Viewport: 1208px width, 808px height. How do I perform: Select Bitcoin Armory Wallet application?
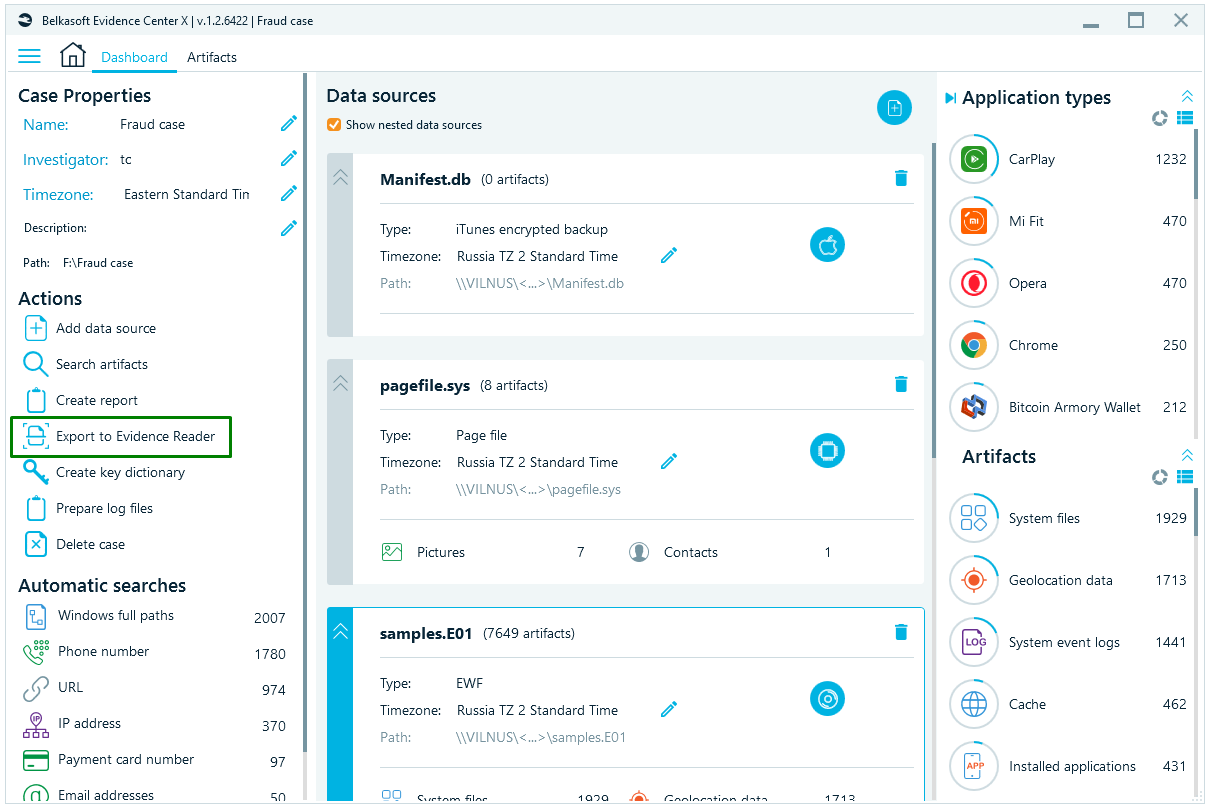(x=1068, y=407)
